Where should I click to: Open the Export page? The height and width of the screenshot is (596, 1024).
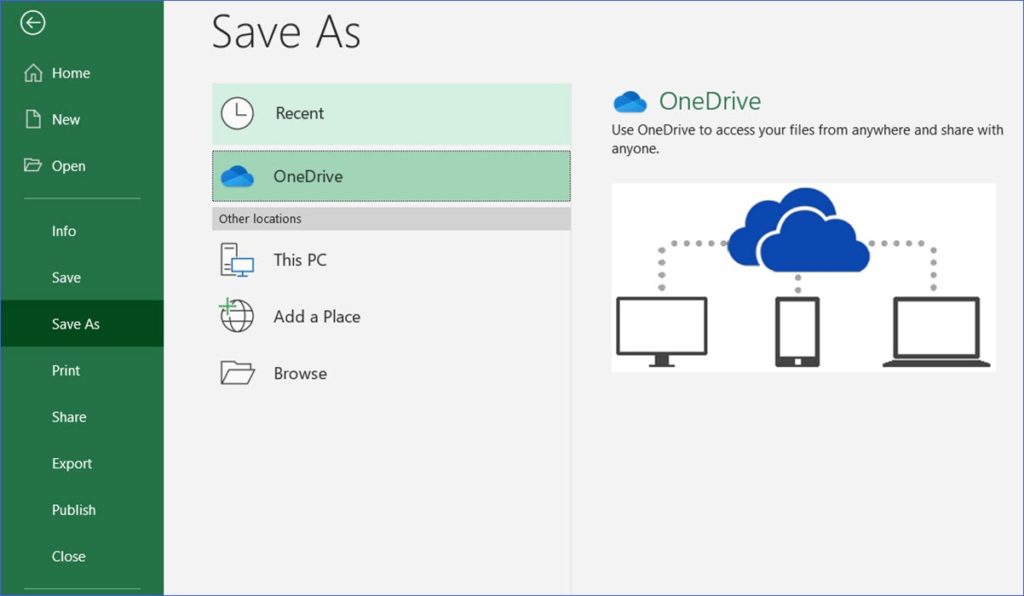pyautogui.click(x=72, y=464)
